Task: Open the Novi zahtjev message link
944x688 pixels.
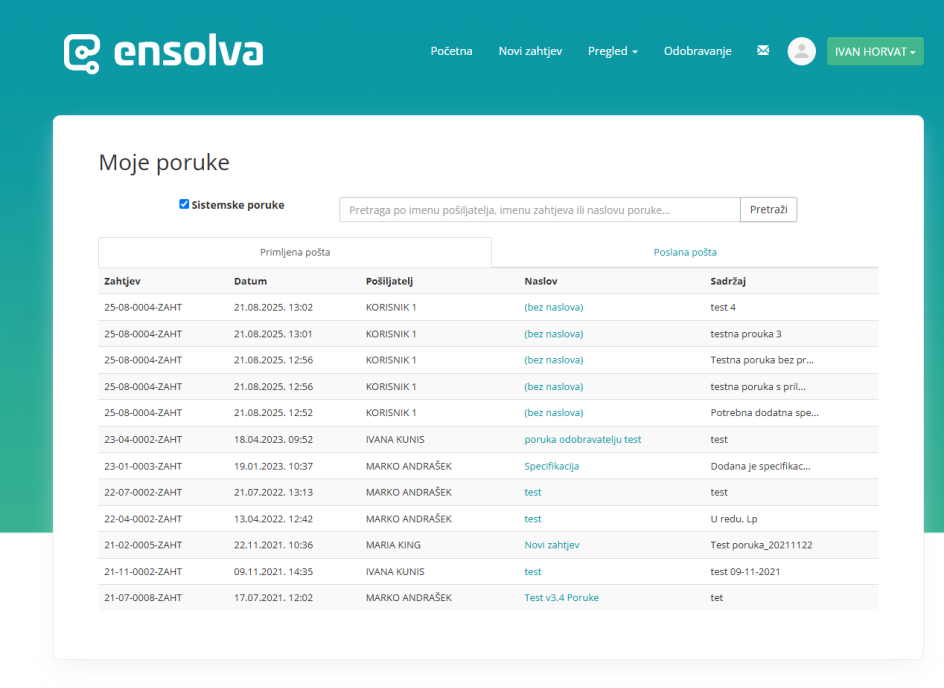Action: click(551, 545)
